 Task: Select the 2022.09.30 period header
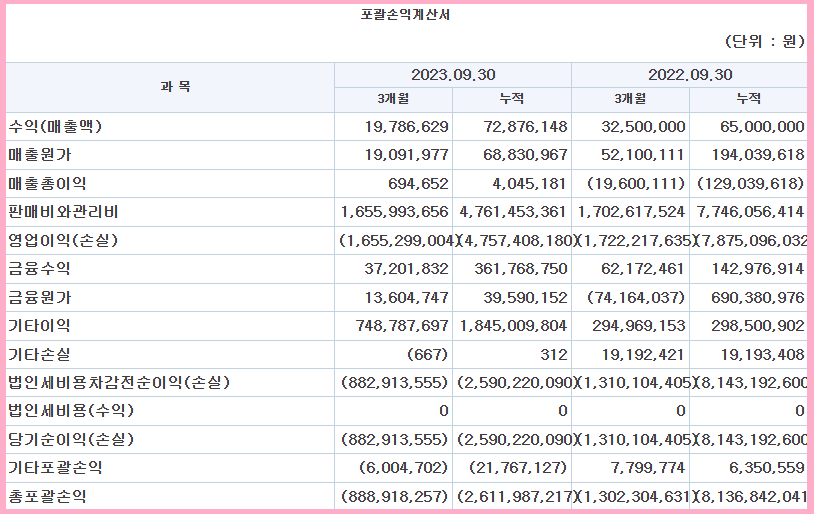click(690, 75)
